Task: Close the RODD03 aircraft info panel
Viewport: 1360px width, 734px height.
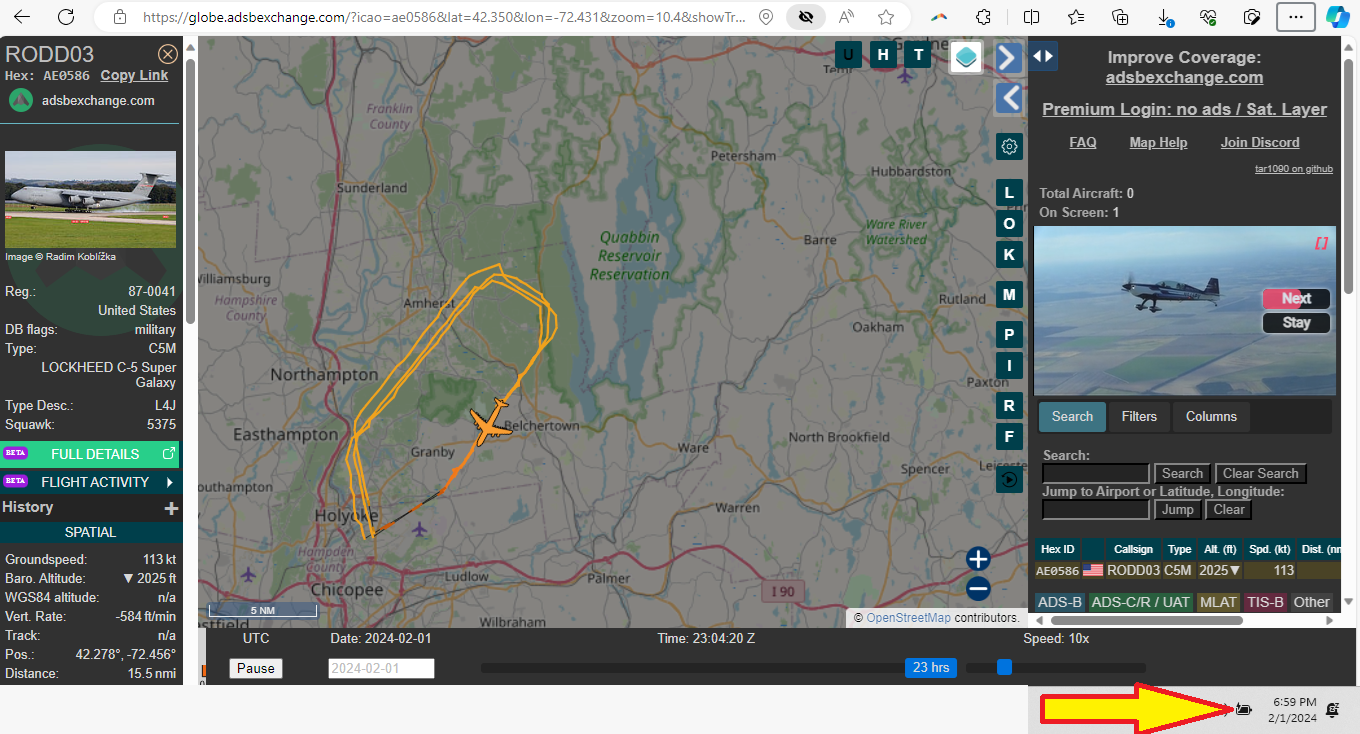Action: (168, 54)
